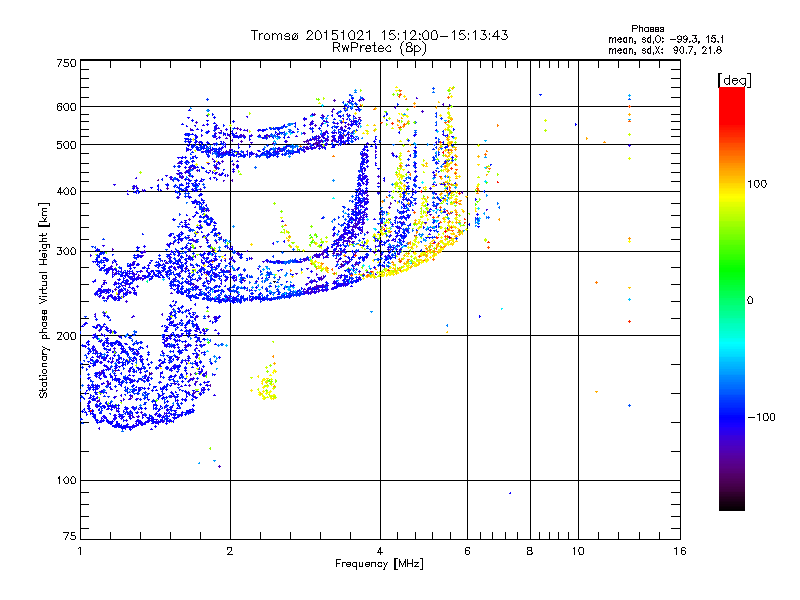This screenshot has width=800, height=600.
Task: Click the height-axis tick label "400"
Action: tap(66, 192)
